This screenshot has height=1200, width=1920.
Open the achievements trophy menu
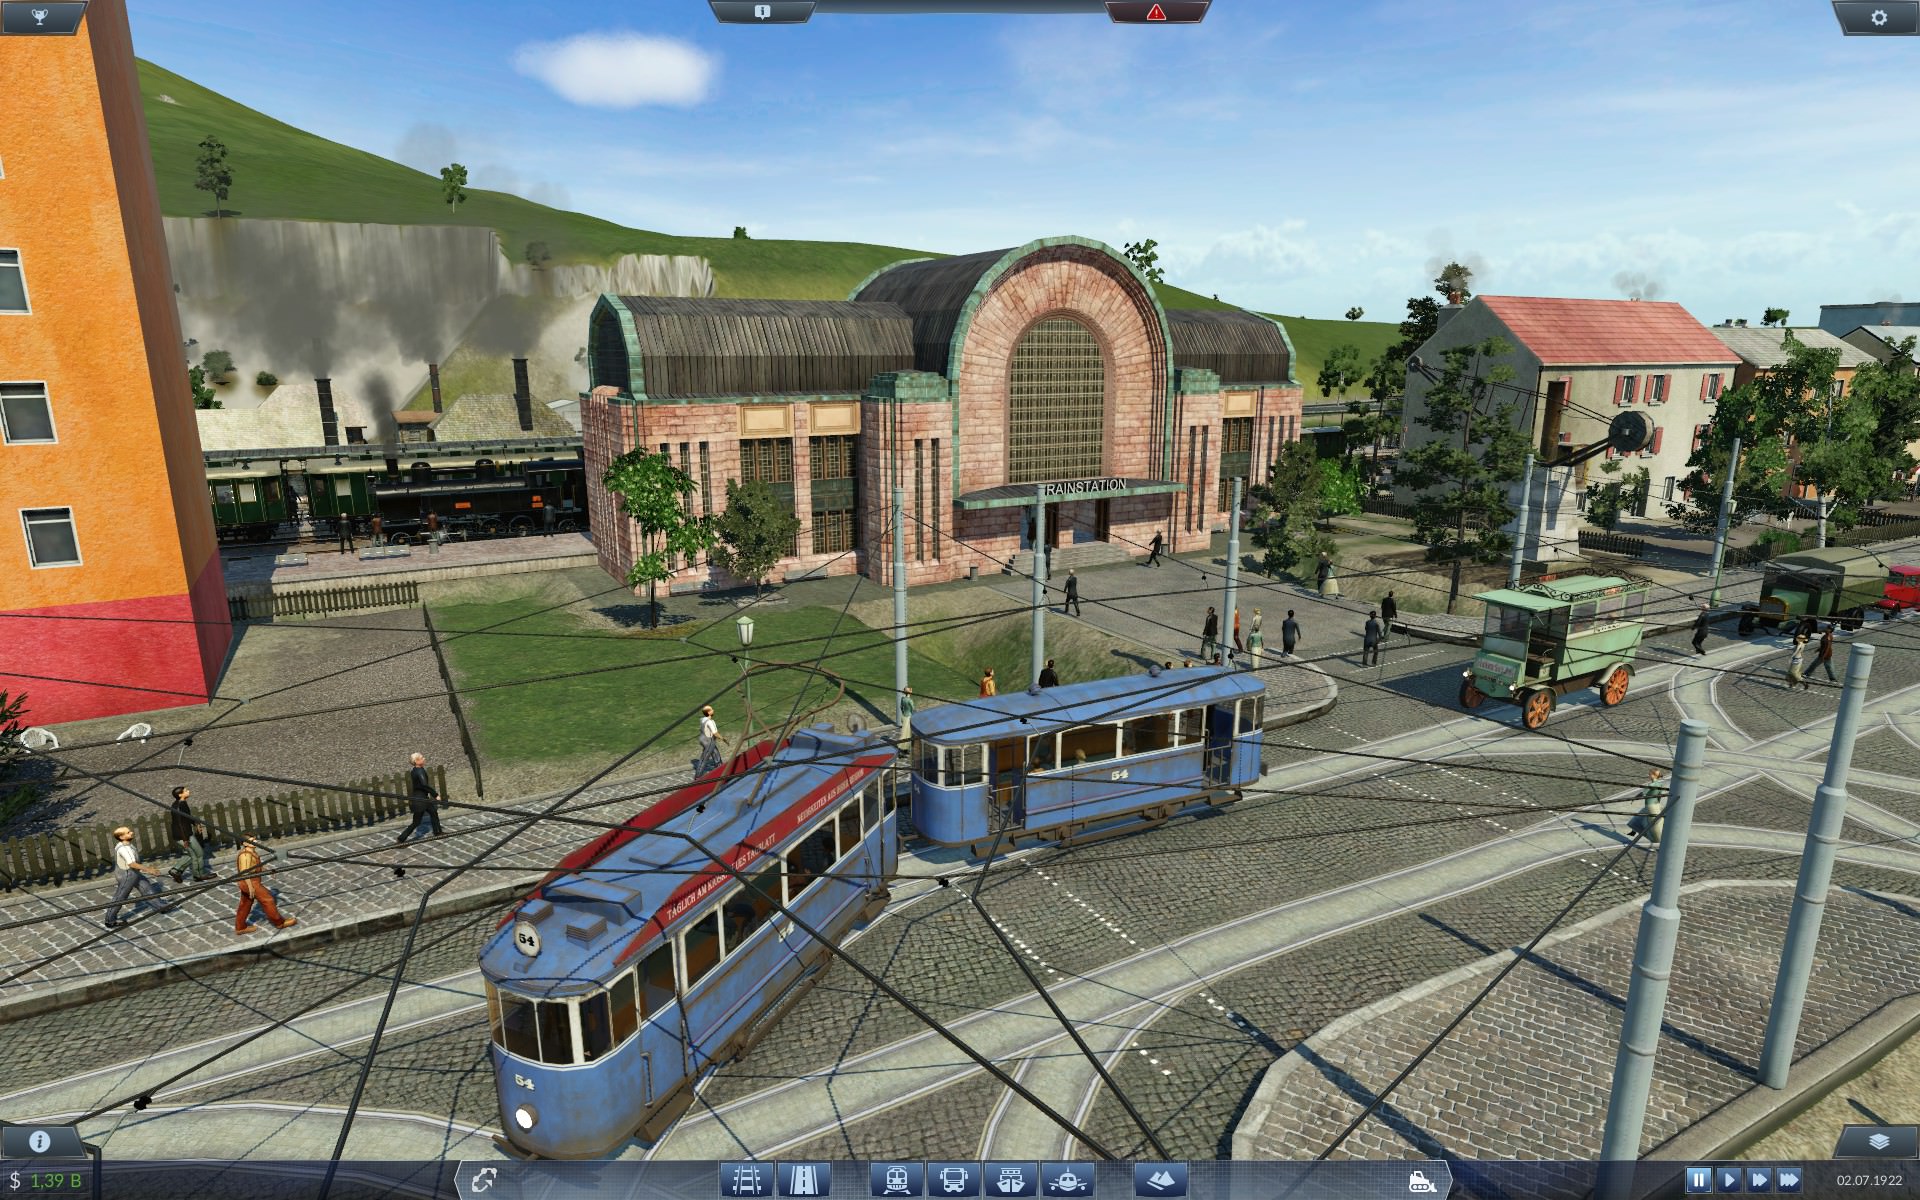pyautogui.click(x=39, y=17)
